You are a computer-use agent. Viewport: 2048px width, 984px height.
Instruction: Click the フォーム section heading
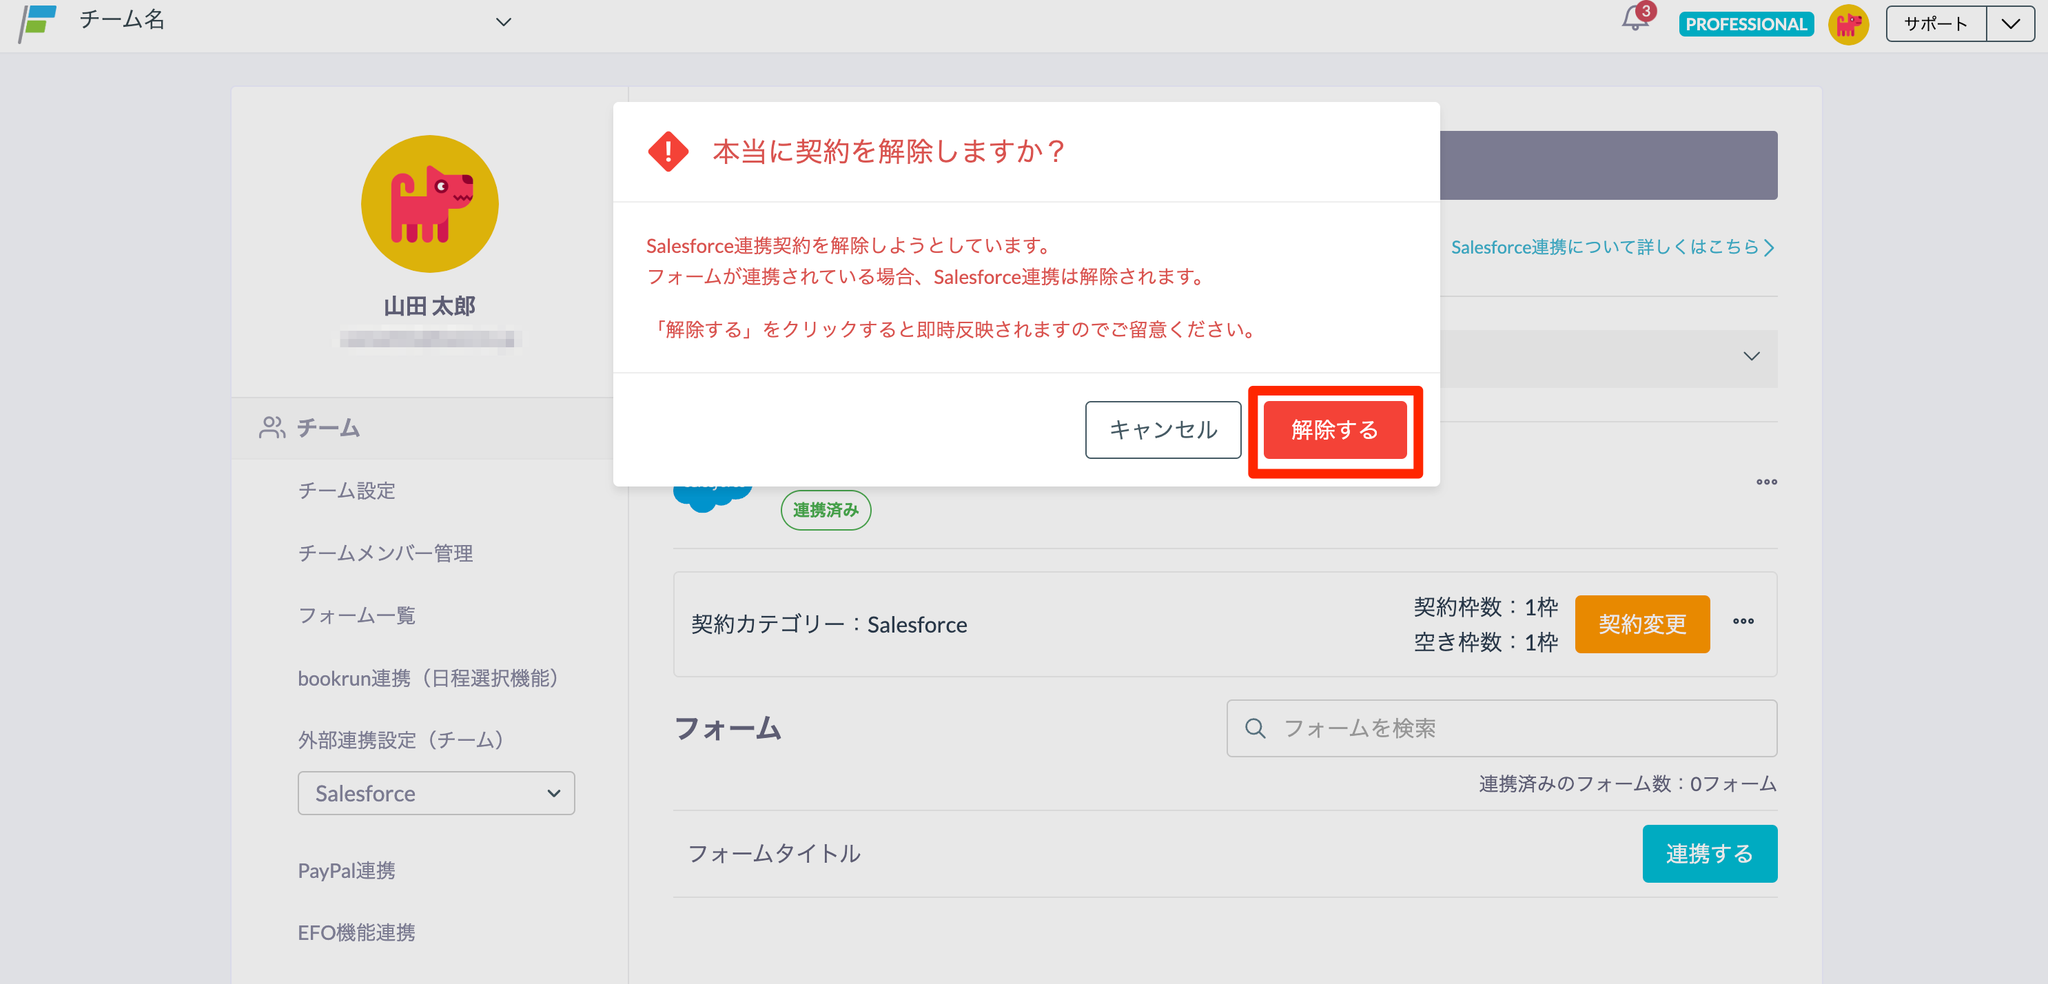tap(728, 729)
